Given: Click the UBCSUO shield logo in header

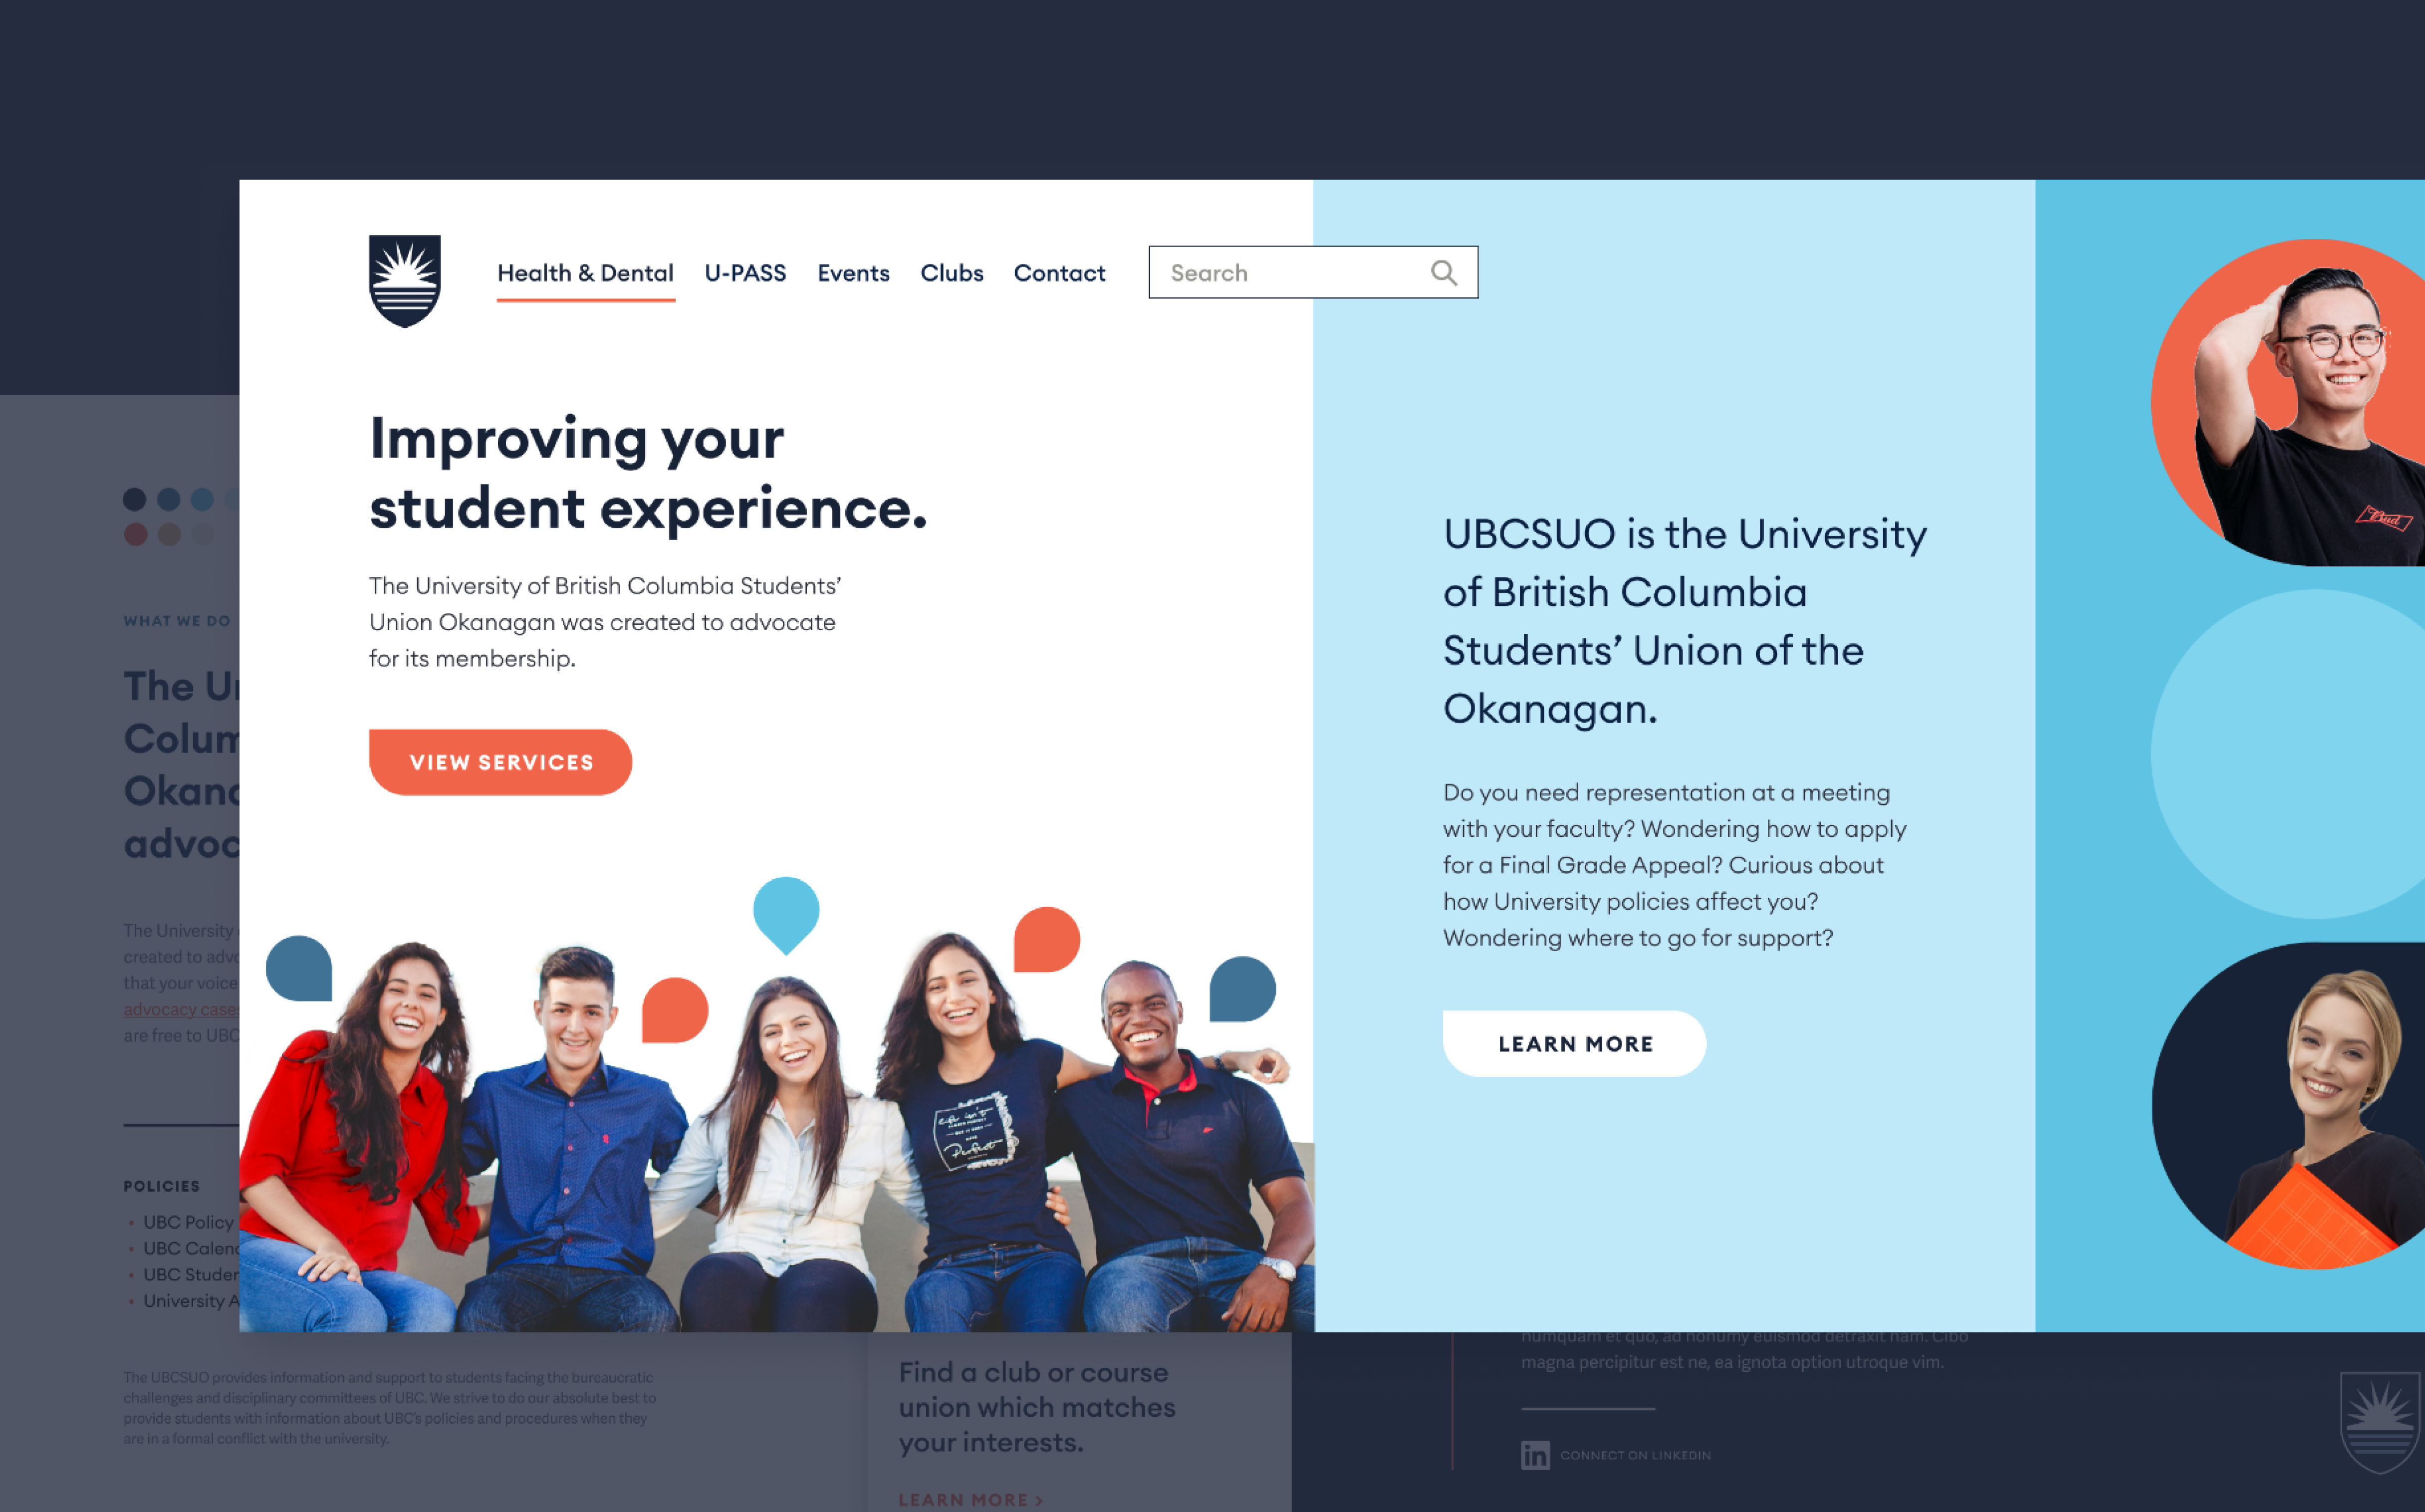Looking at the screenshot, I should click(405, 281).
